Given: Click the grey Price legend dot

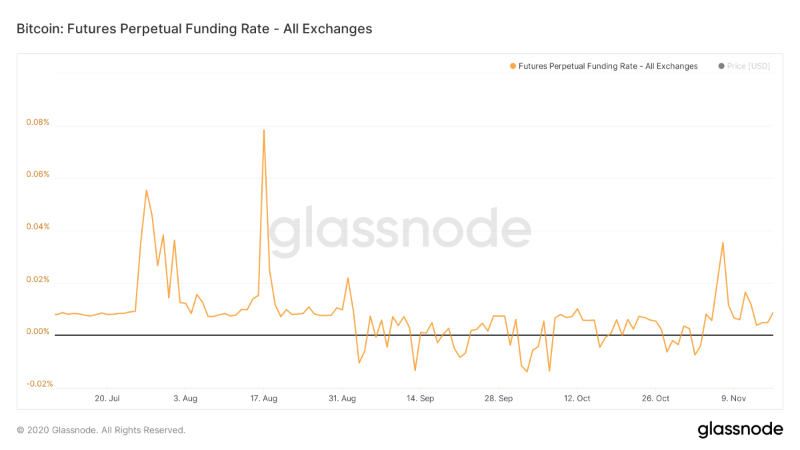Looking at the screenshot, I should (x=721, y=66).
